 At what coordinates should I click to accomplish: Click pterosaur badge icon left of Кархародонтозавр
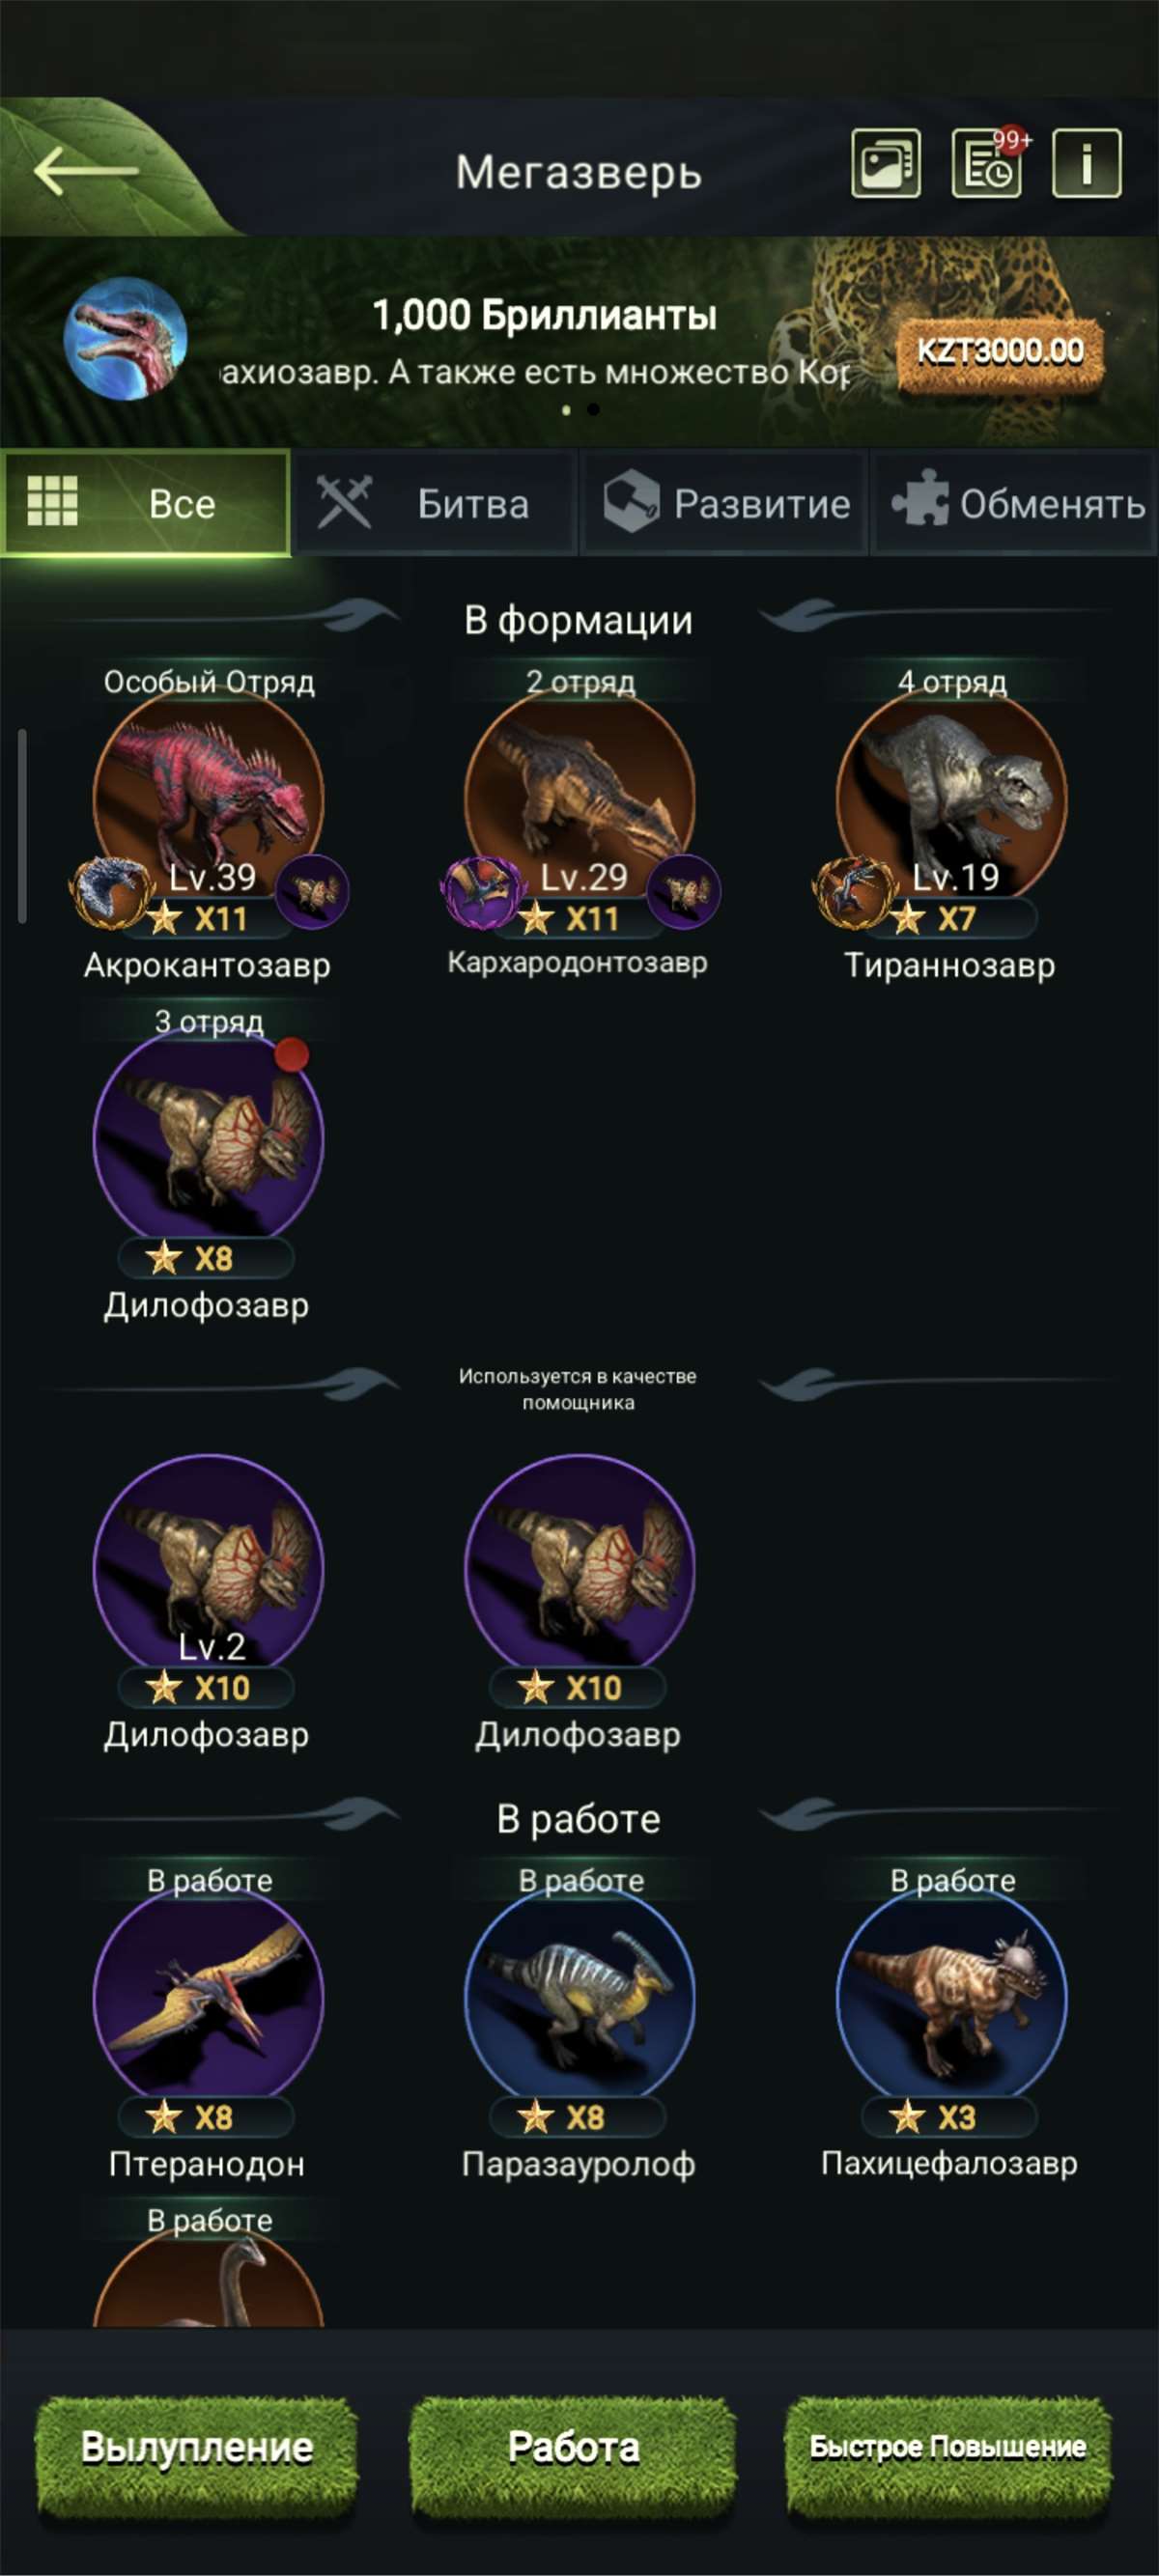tap(480, 890)
